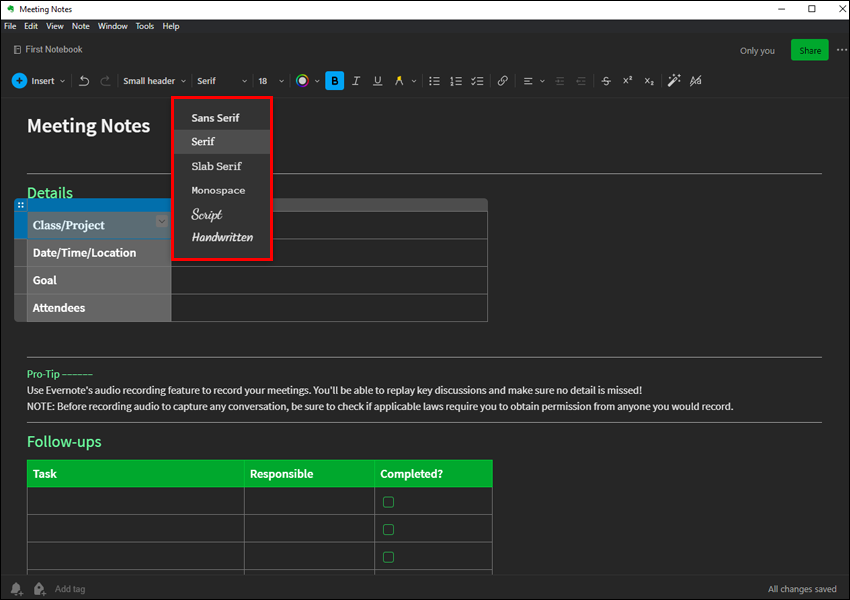Insert a bulleted list

coord(434,81)
